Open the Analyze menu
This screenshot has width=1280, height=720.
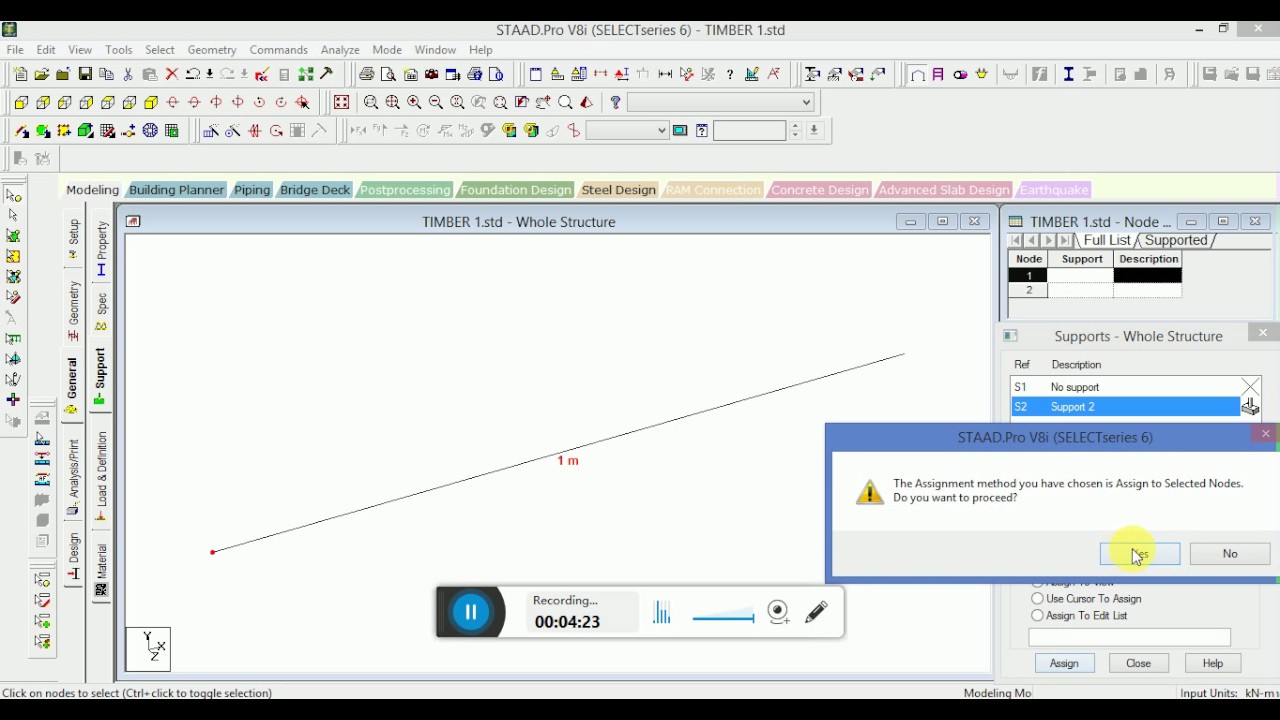340,50
